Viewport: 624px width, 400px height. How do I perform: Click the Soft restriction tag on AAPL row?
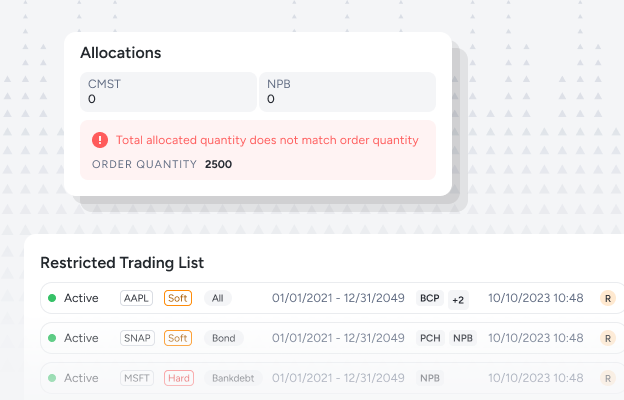178,298
